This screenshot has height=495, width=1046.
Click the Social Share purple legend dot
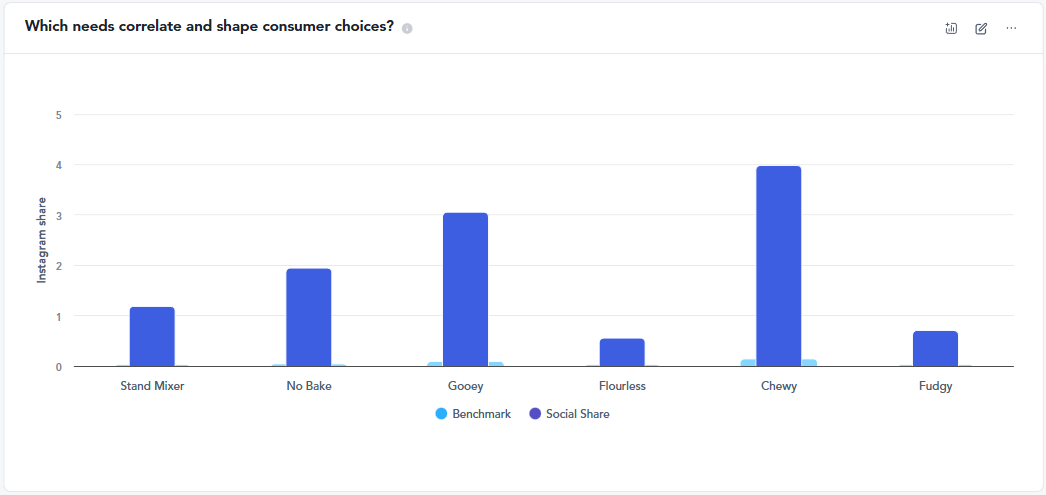click(x=535, y=414)
